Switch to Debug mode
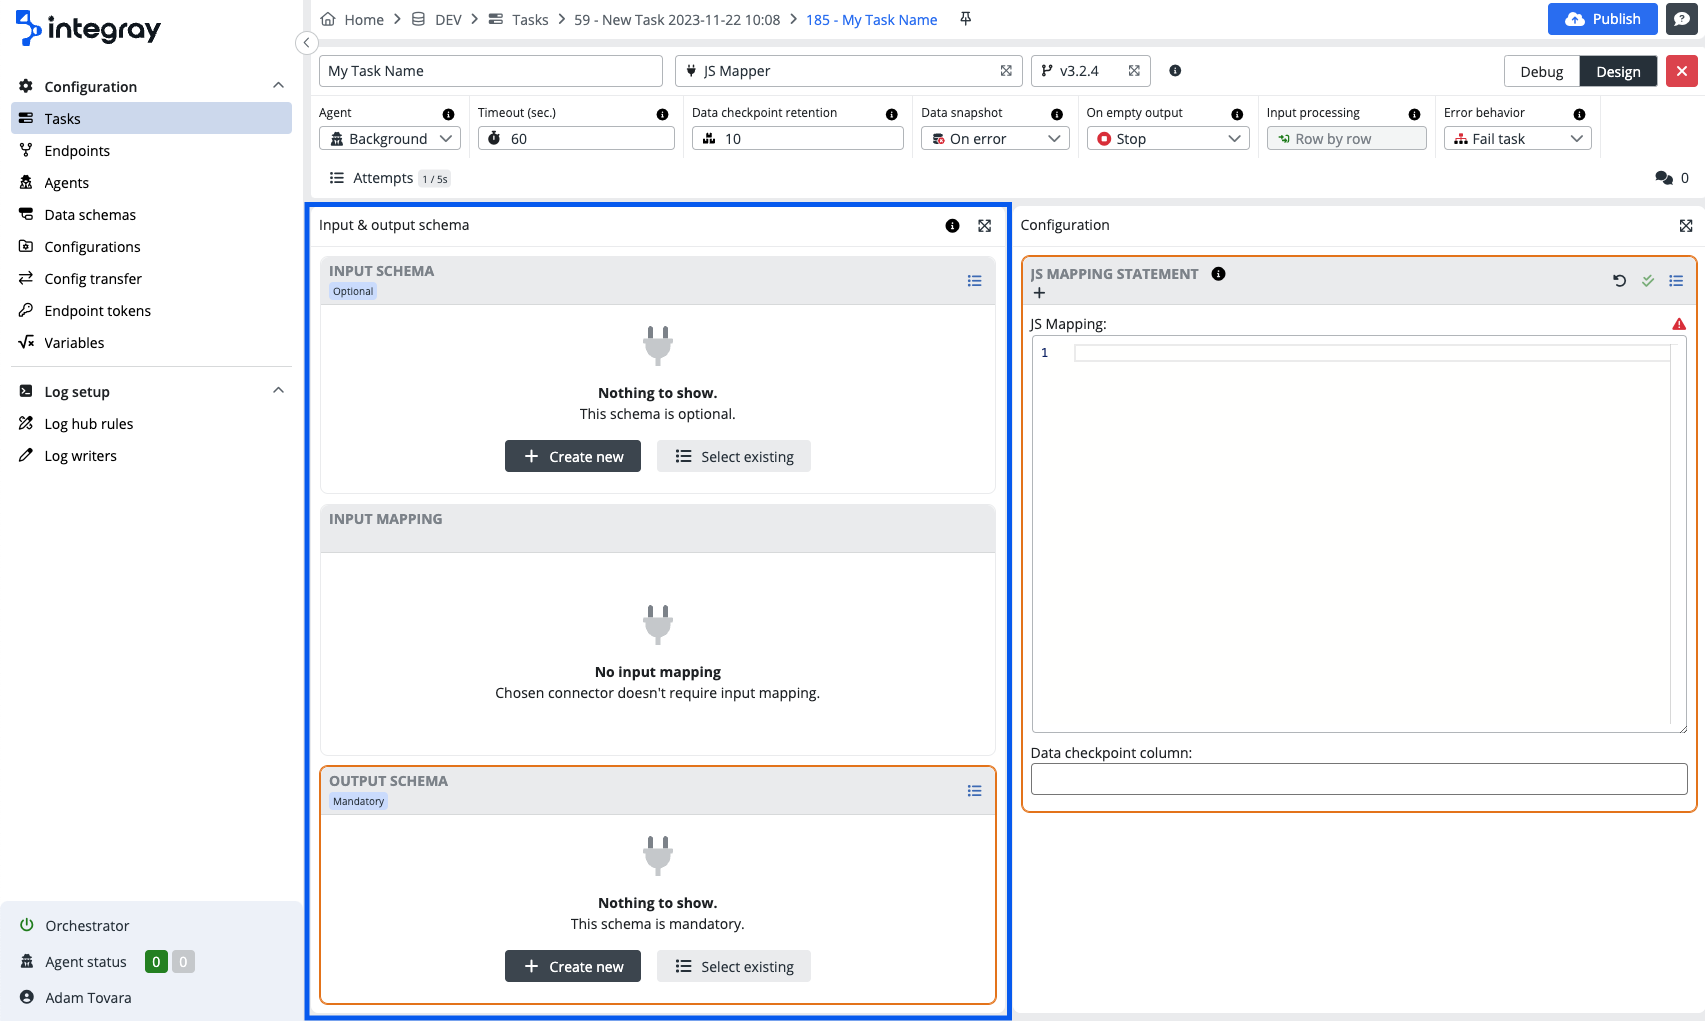Screen dimensions: 1705x1021 coord(1541,72)
